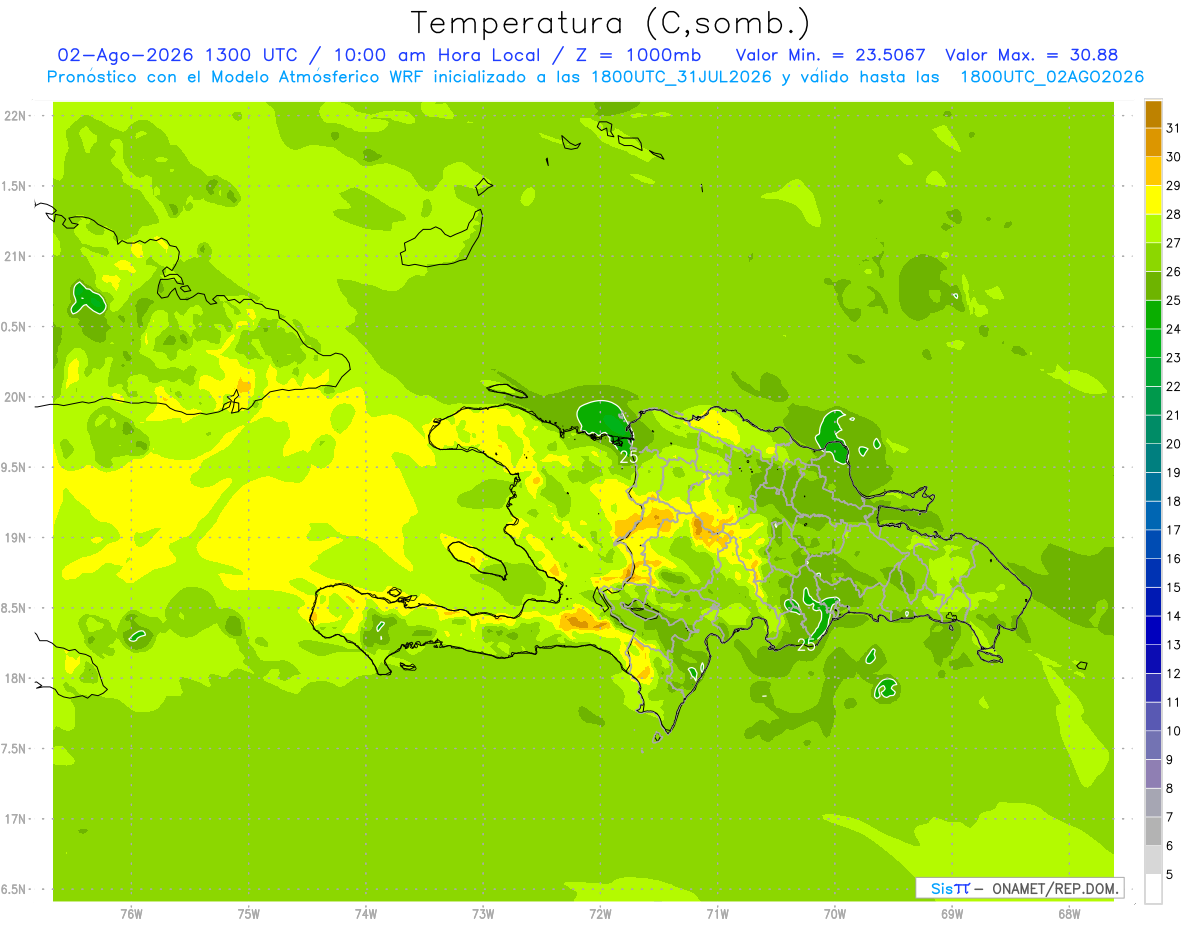The height and width of the screenshot is (927, 1200).
Task: Click the 75W longitude axis label
Action: tap(249, 914)
